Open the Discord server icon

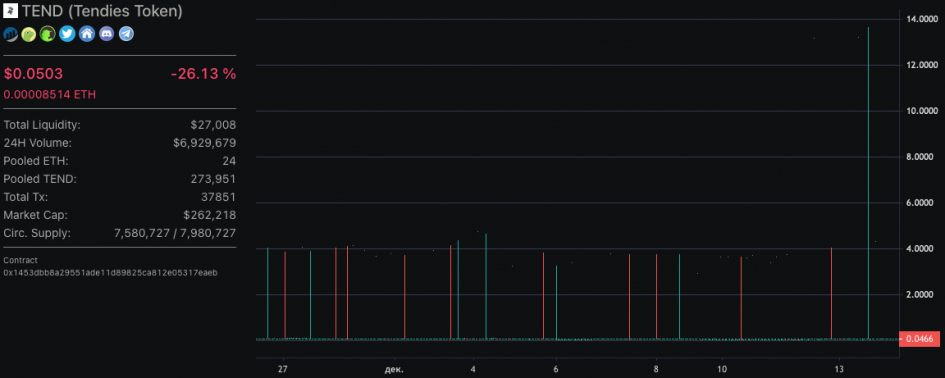107,34
